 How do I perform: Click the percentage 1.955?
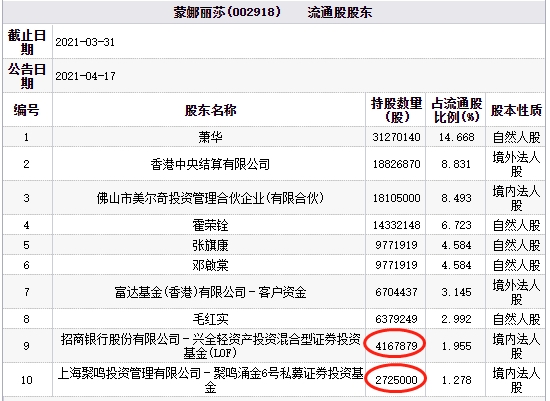tap(456, 346)
